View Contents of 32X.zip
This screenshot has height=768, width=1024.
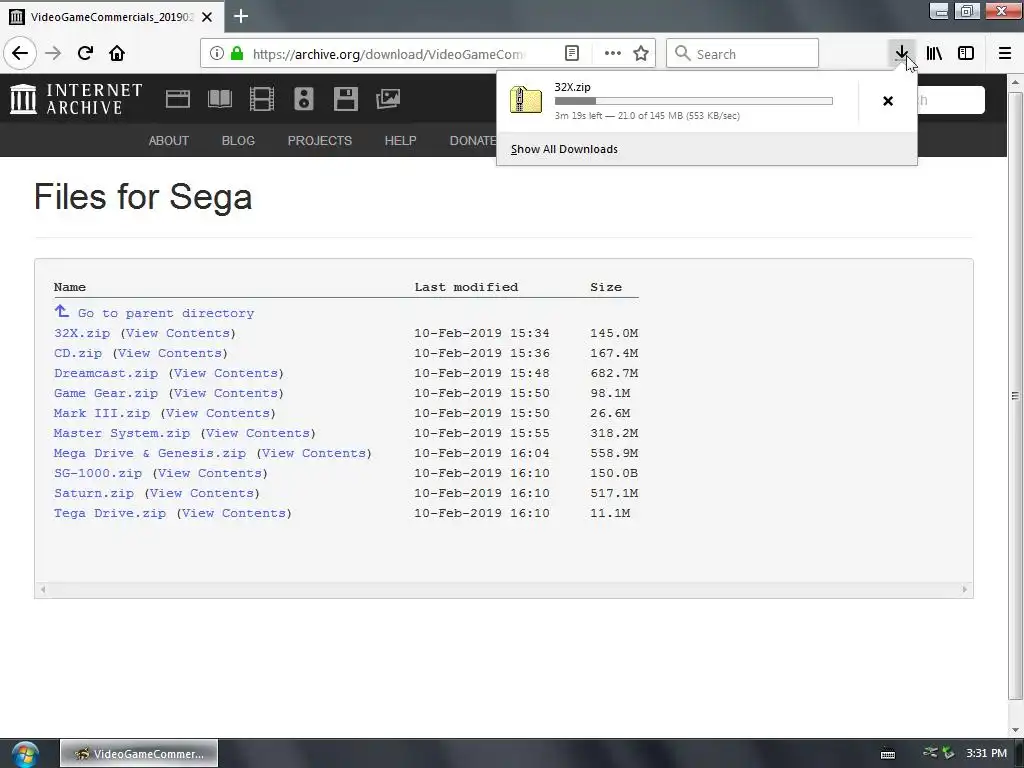tap(178, 333)
